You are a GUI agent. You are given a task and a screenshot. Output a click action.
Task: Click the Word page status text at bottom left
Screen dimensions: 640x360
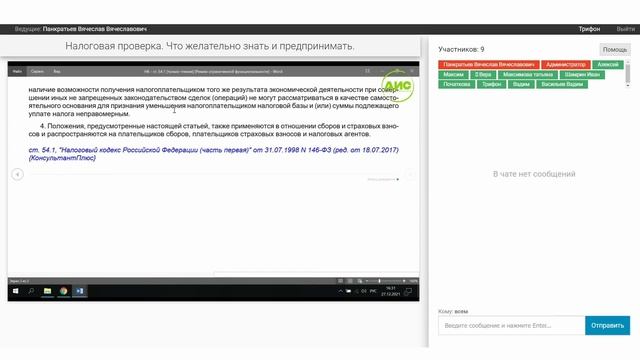(x=19, y=281)
